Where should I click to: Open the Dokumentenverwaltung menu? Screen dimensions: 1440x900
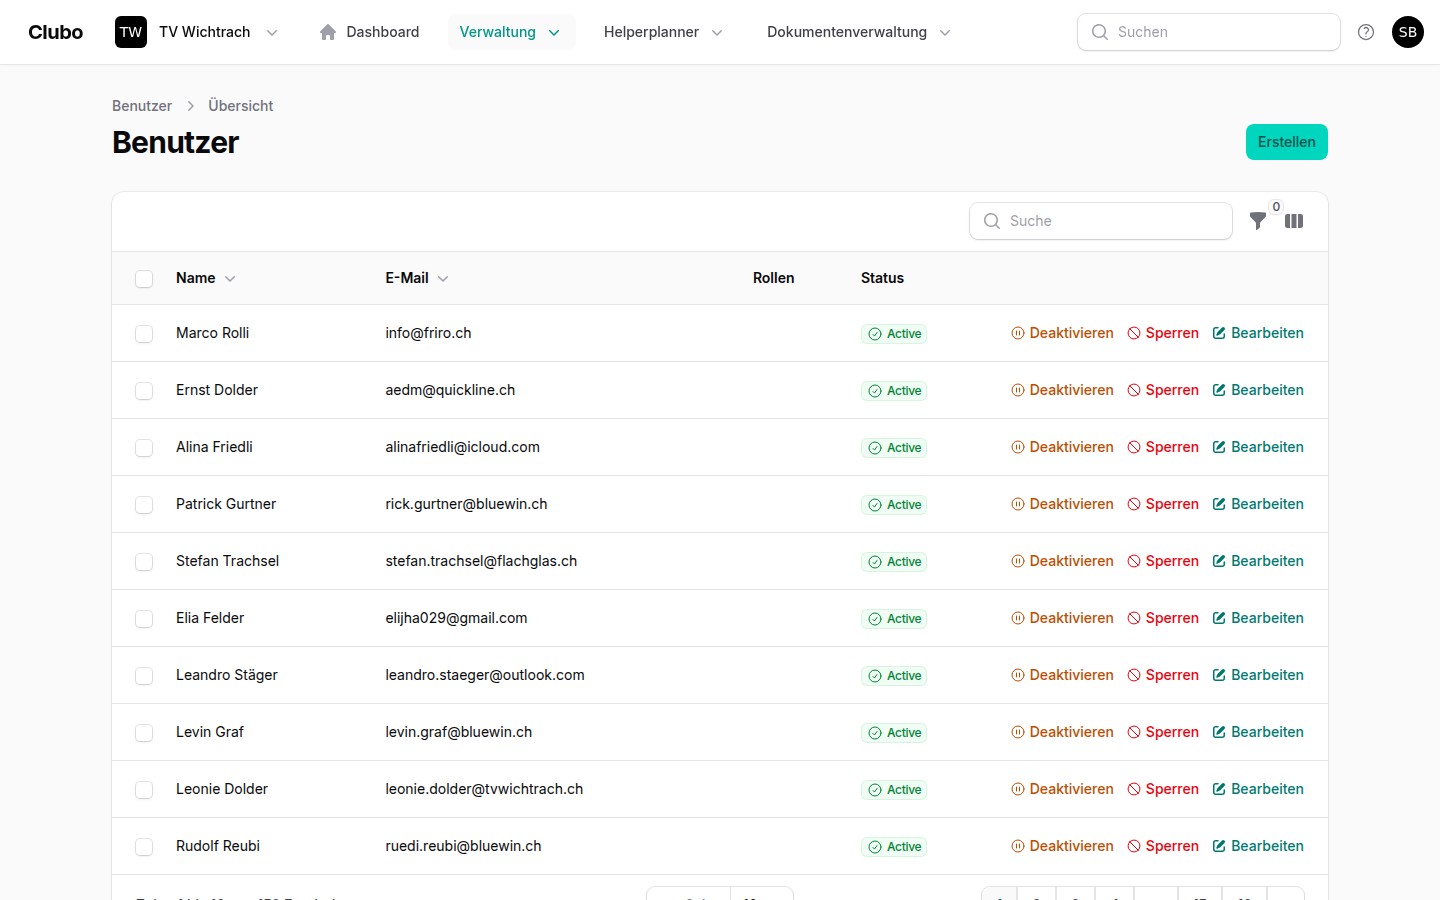(x=858, y=32)
